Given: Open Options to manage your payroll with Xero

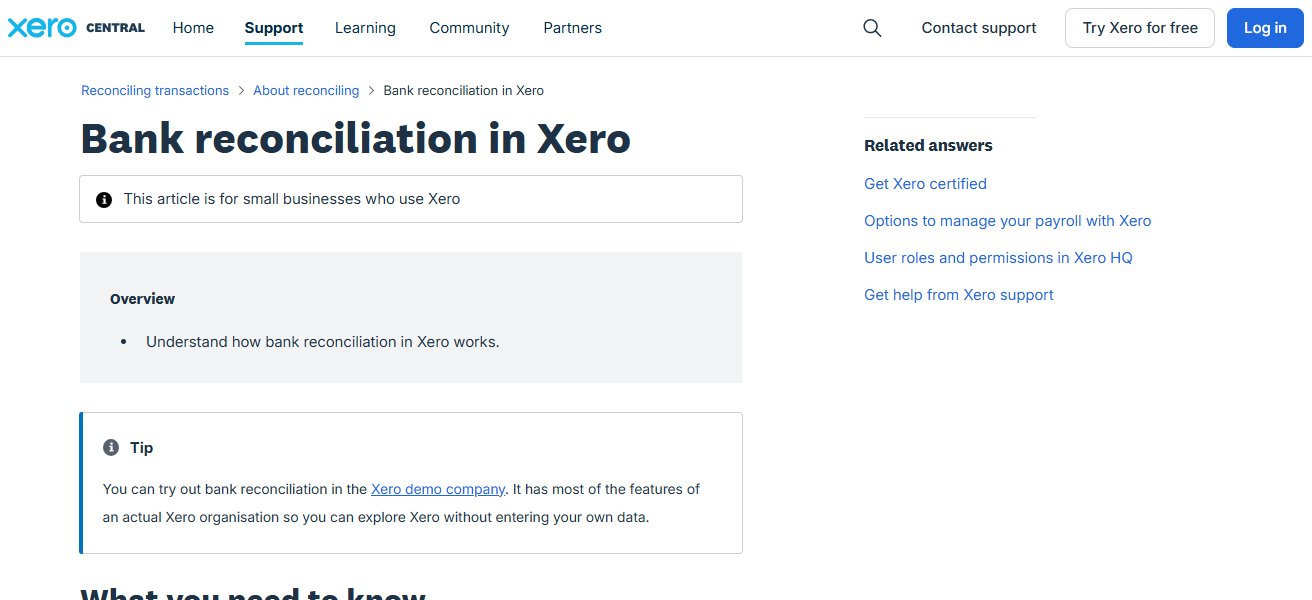Looking at the screenshot, I should pos(1007,221).
